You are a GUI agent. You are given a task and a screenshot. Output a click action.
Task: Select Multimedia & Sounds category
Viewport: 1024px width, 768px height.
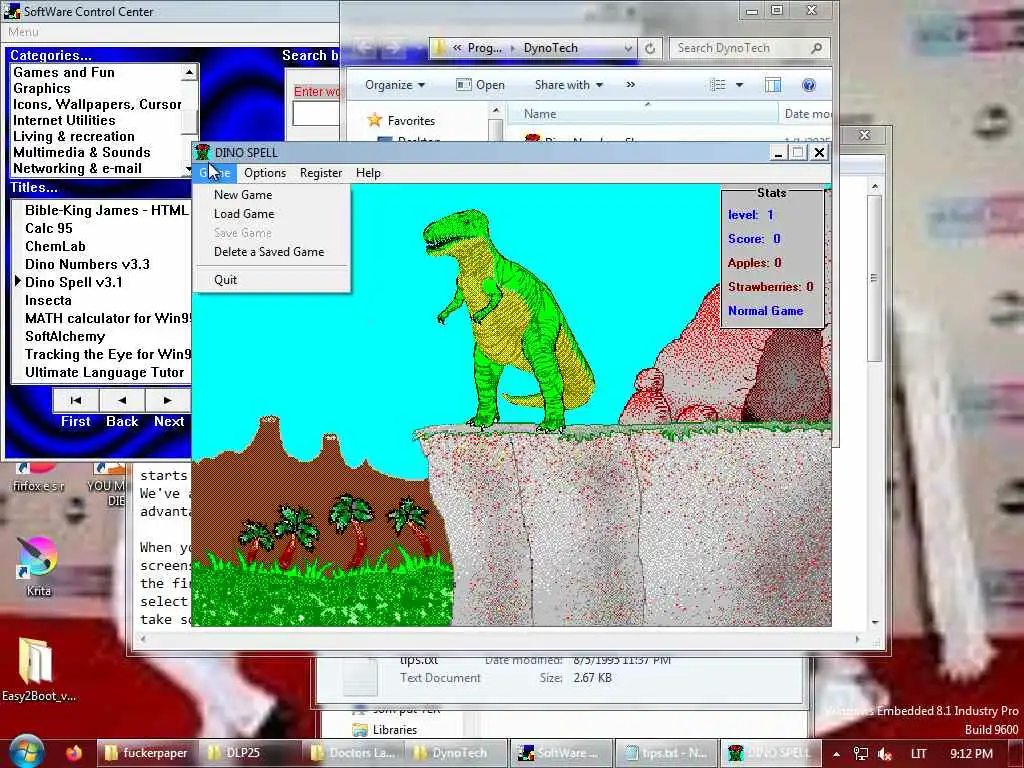81,152
